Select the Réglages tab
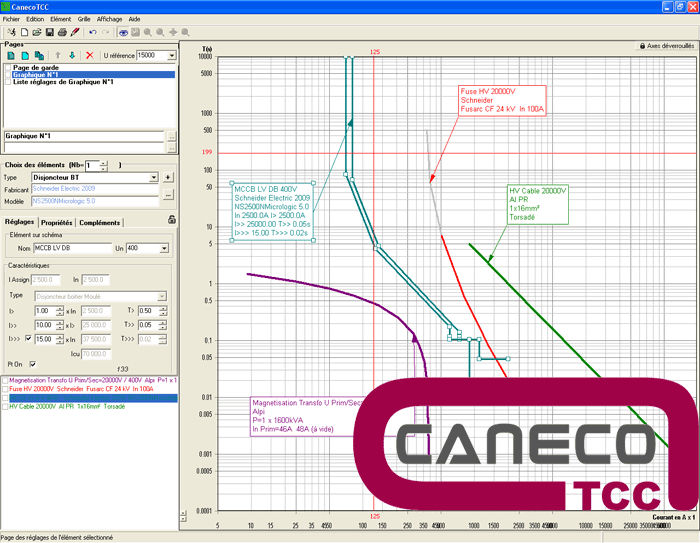Image resolution: width=700 pixels, height=543 pixels. 19,222
